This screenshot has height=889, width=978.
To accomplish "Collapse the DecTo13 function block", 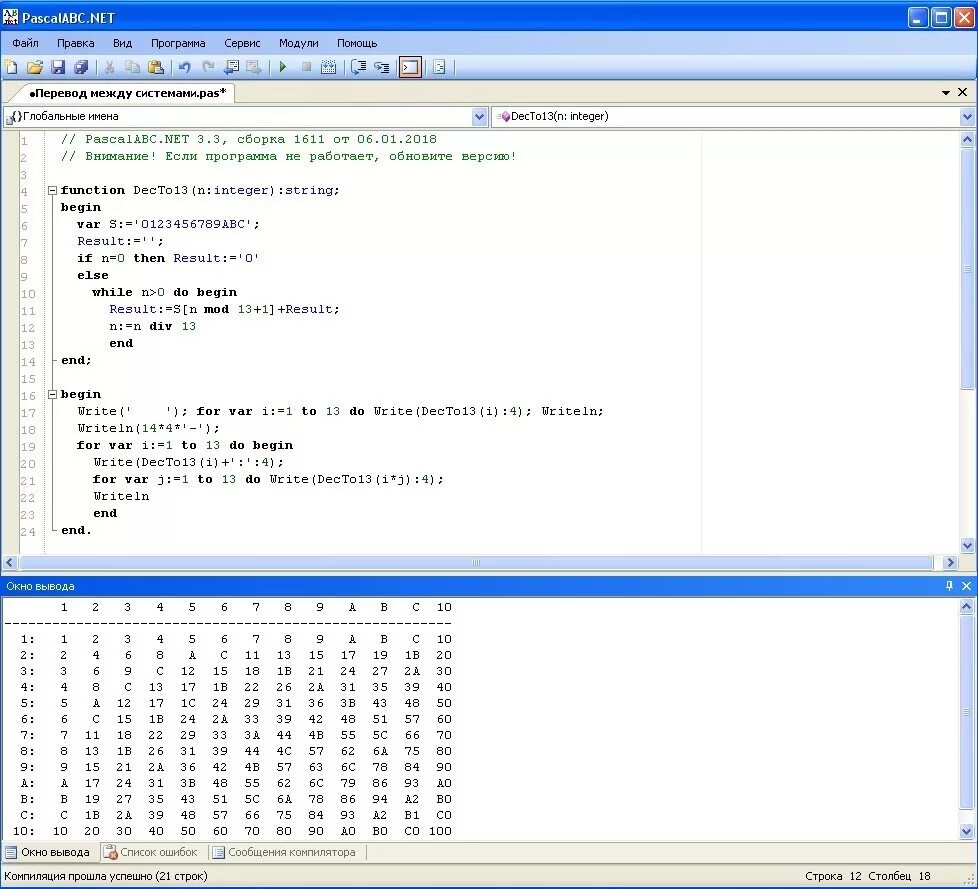I will (x=52, y=190).
